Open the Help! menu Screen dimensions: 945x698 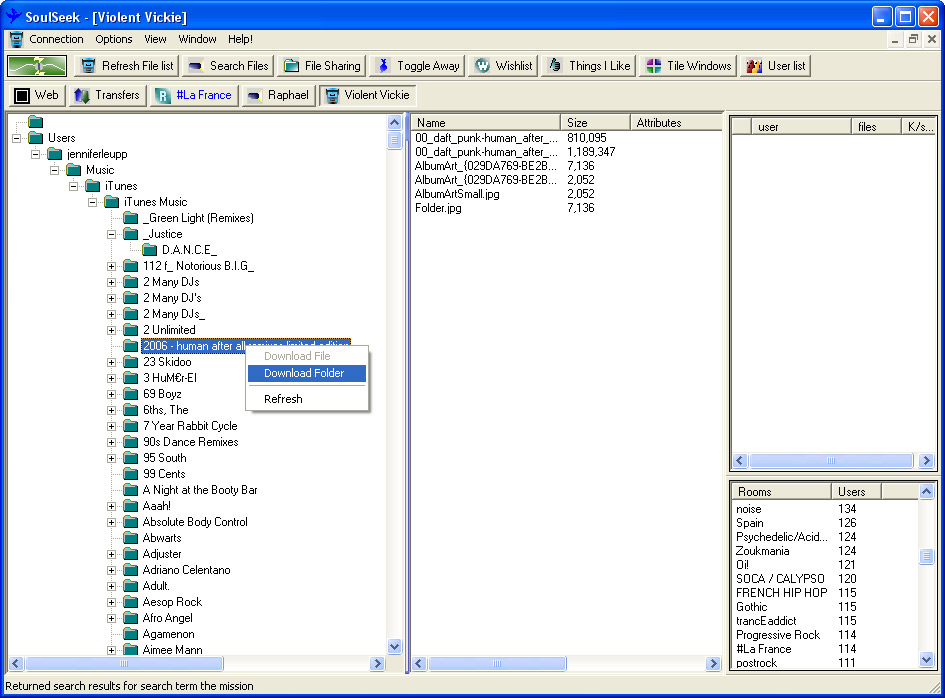[x=240, y=39]
